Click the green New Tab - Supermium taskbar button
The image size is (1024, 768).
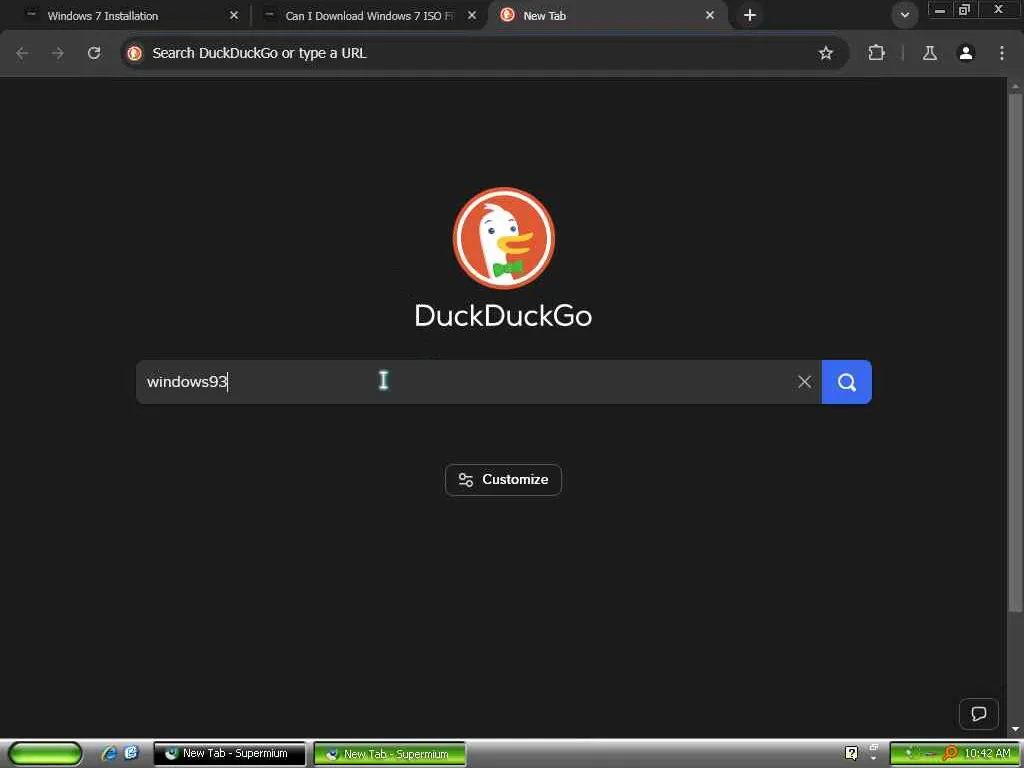390,754
